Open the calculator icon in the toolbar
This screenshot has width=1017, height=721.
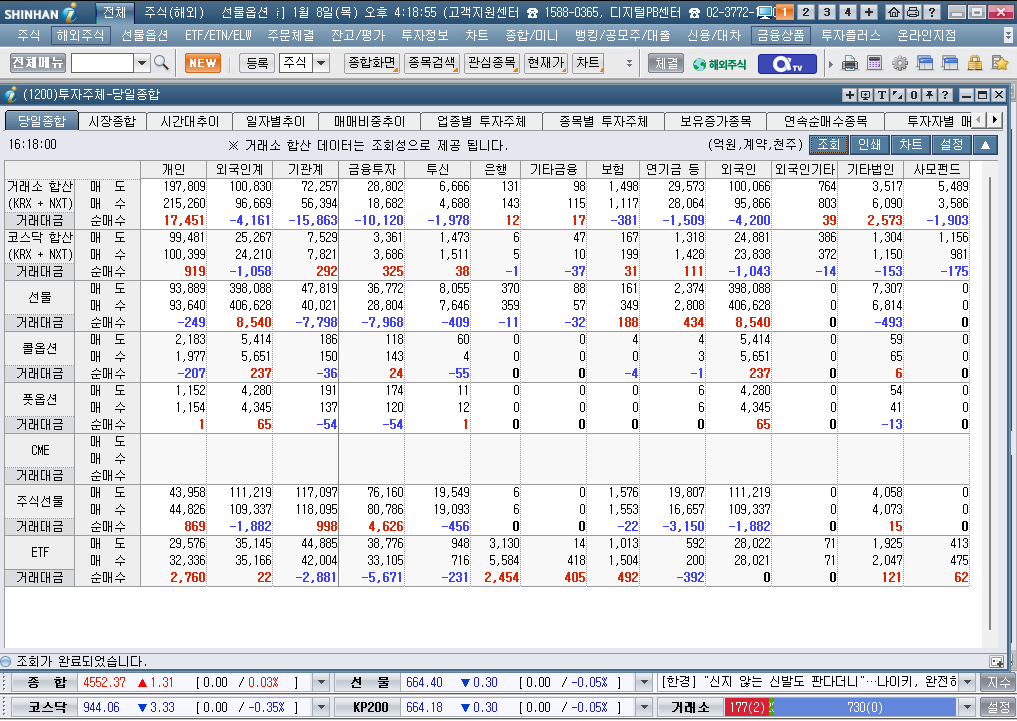[x=874, y=64]
